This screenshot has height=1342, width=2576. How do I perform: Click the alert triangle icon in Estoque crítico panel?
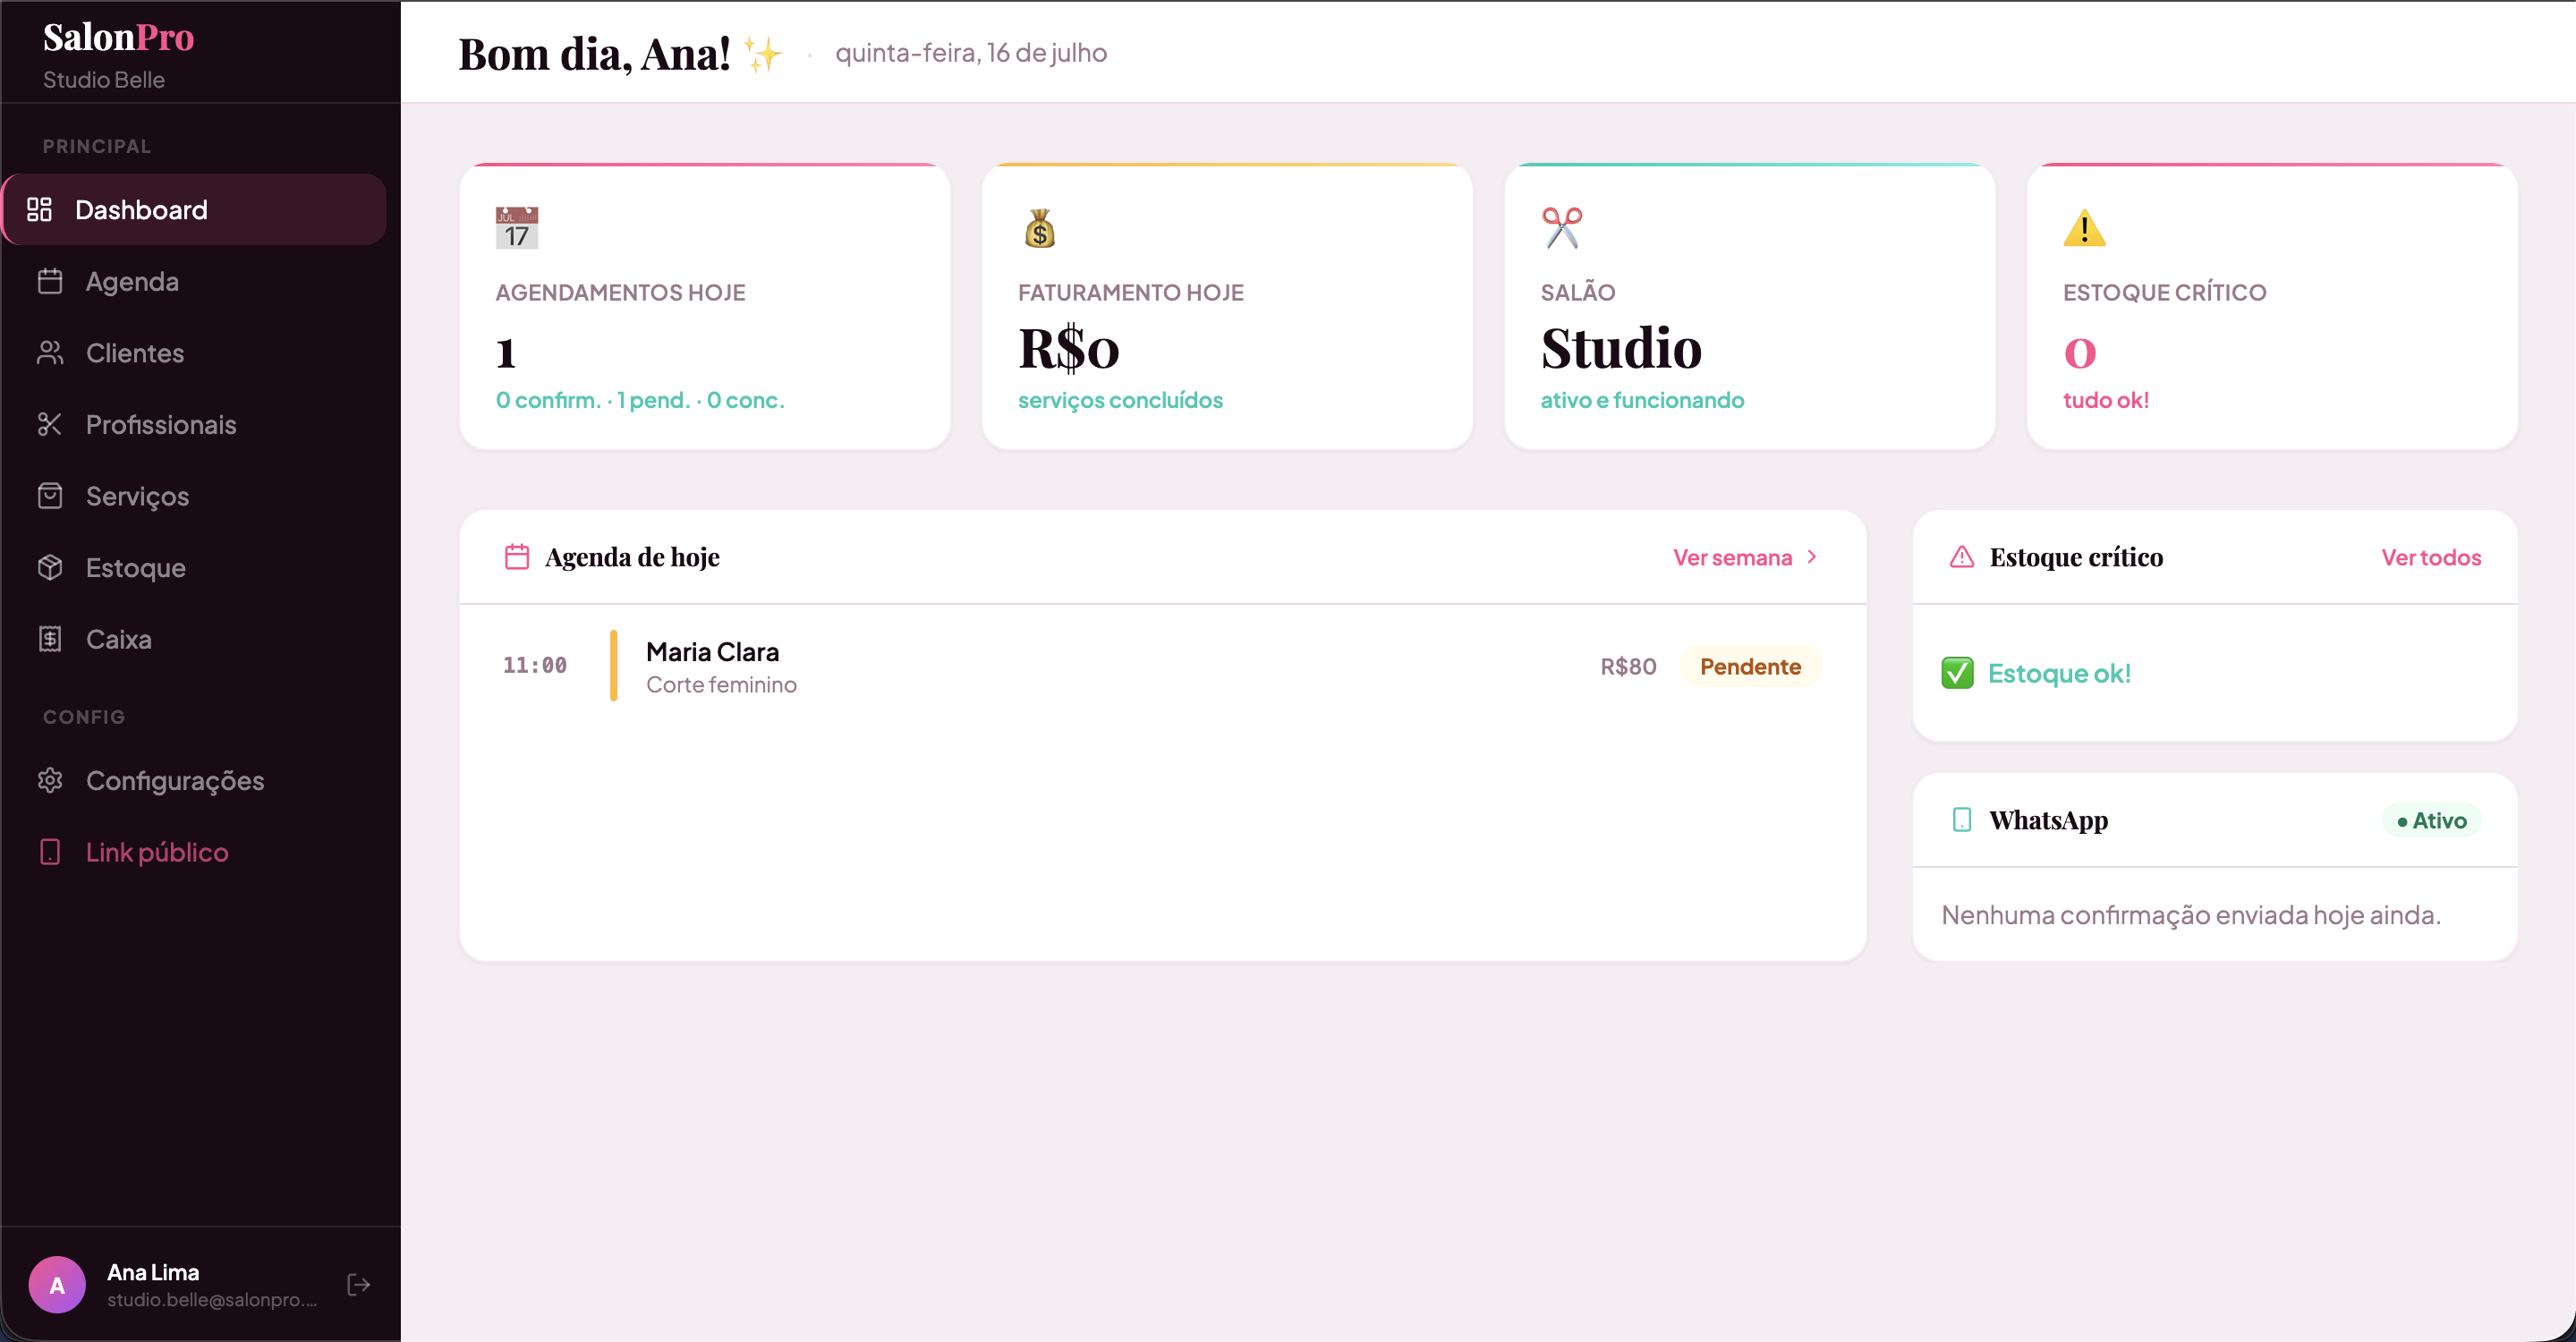click(x=1962, y=557)
